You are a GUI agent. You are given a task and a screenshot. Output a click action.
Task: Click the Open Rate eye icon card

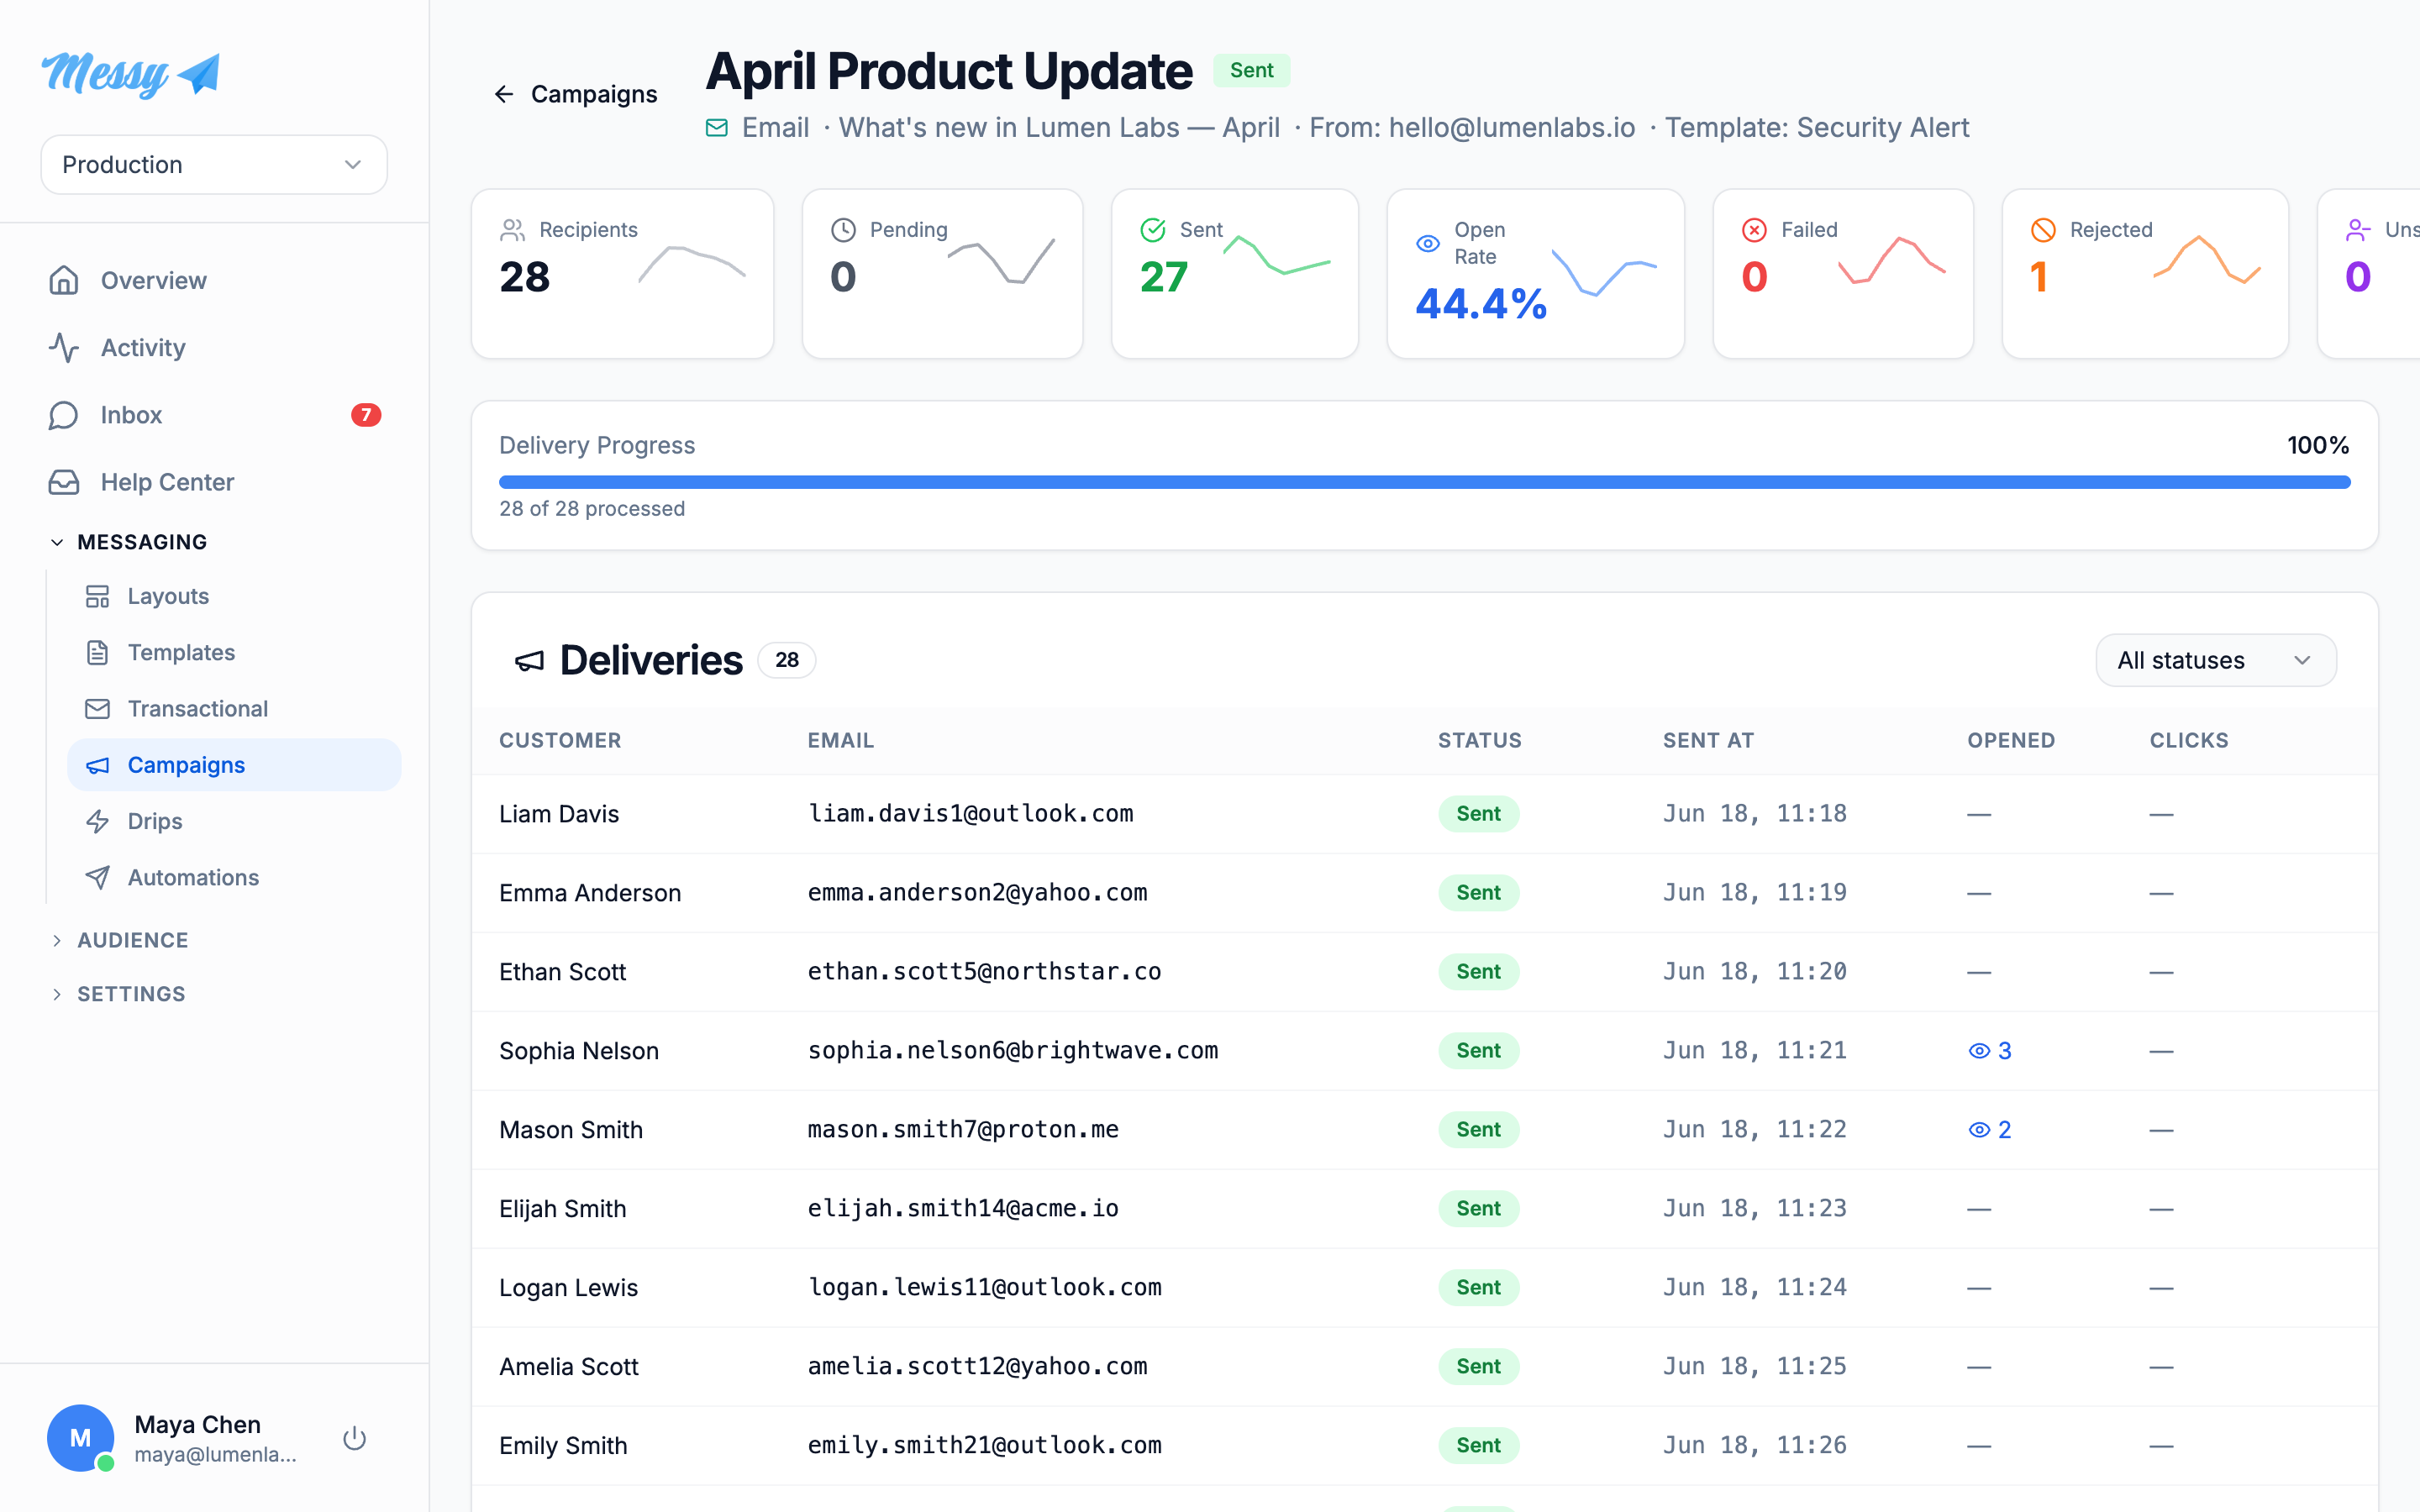pyautogui.click(x=1535, y=273)
